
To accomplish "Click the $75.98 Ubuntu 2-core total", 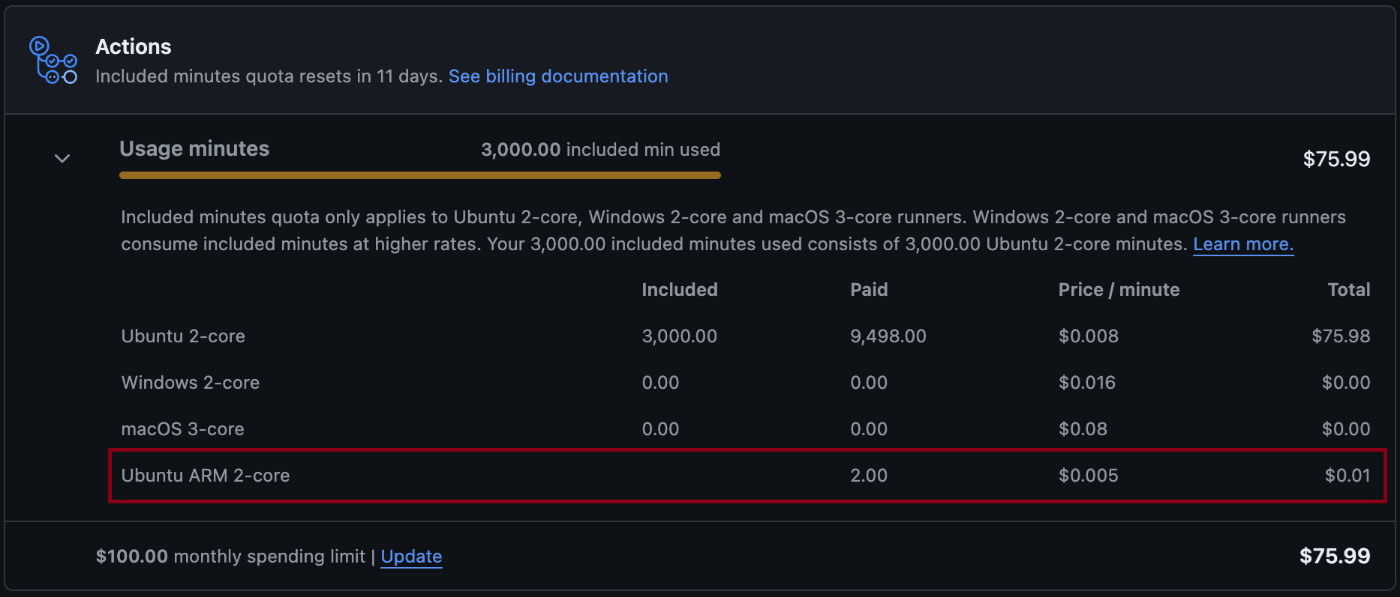I will [x=1341, y=336].
